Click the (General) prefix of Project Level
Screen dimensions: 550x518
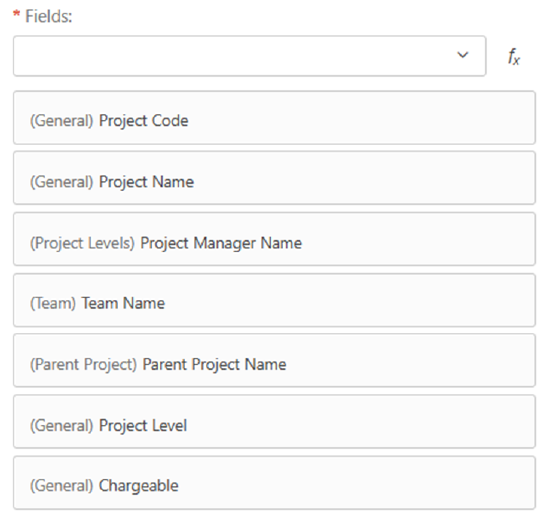pos(61,425)
